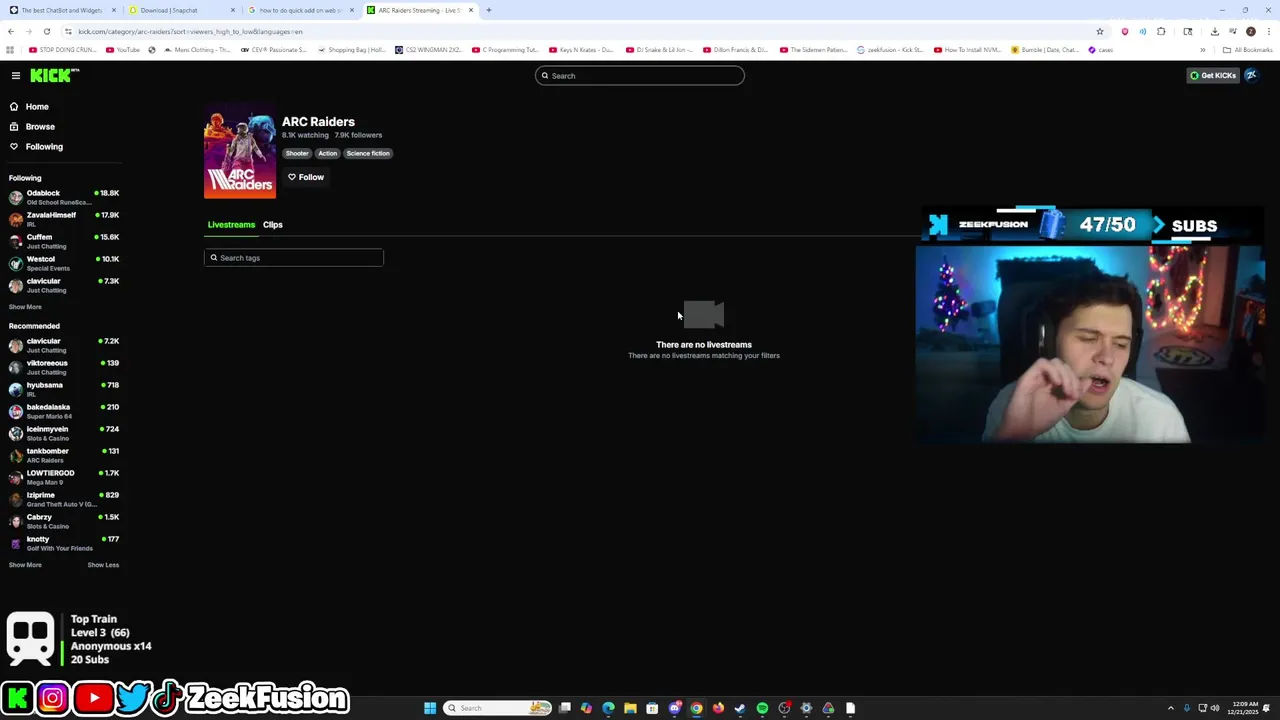Open bakedalaska channel in Recommended
This screenshot has width=1280, height=720.
pos(64,411)
